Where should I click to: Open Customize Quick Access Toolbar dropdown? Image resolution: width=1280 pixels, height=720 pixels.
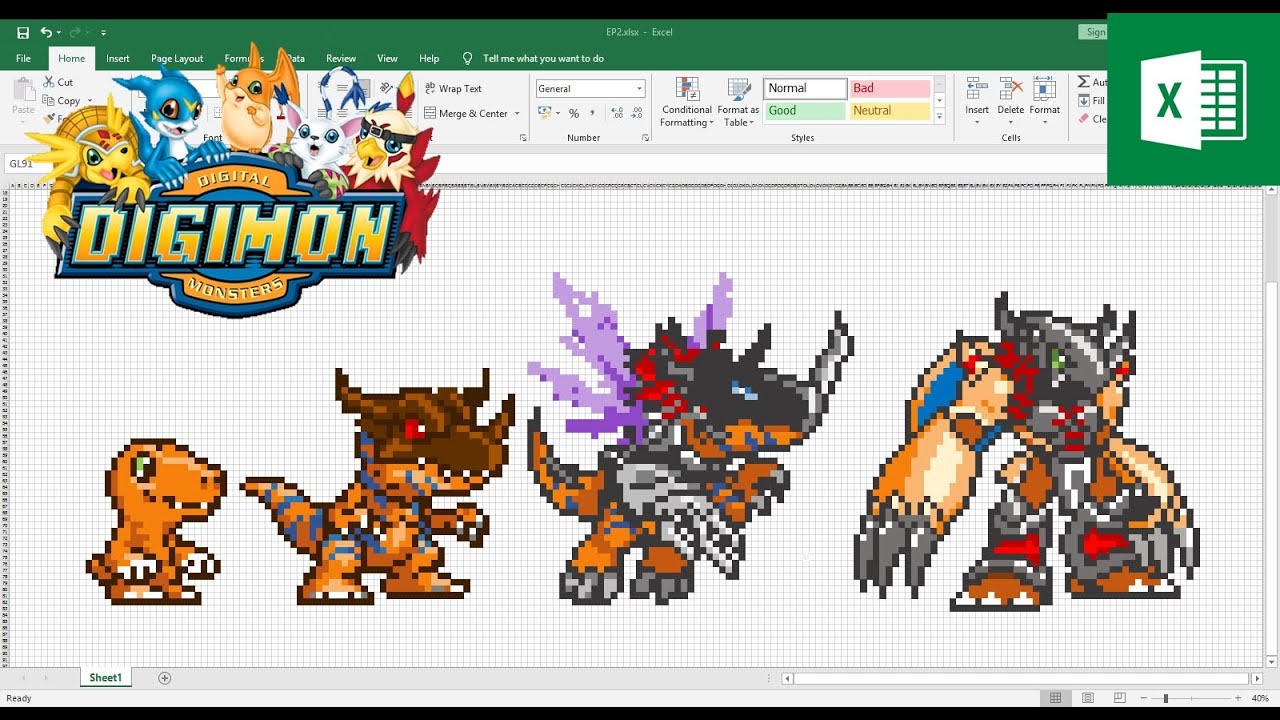point(103,33)
